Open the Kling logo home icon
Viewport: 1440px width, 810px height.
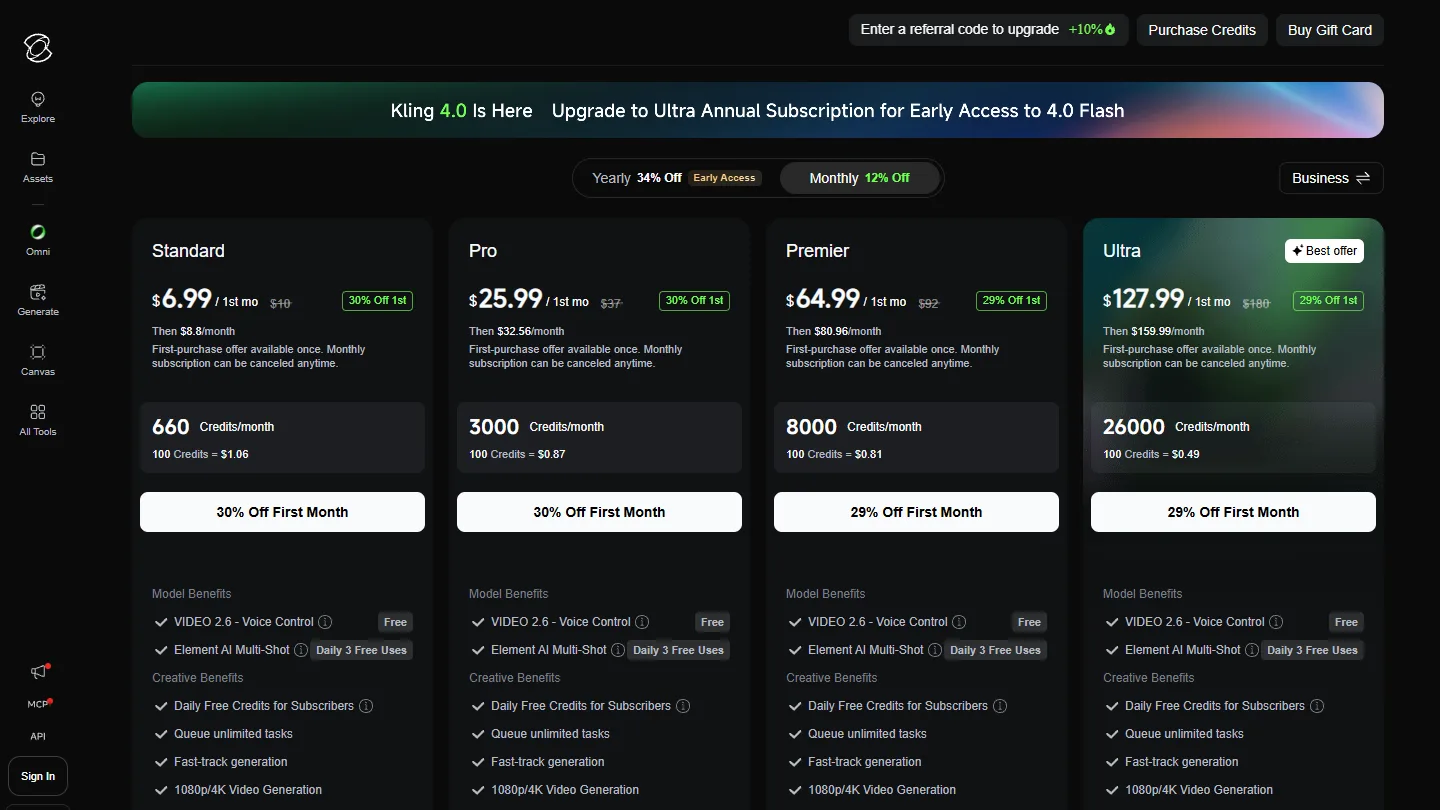pyautogui.click(x=38, y=47)
